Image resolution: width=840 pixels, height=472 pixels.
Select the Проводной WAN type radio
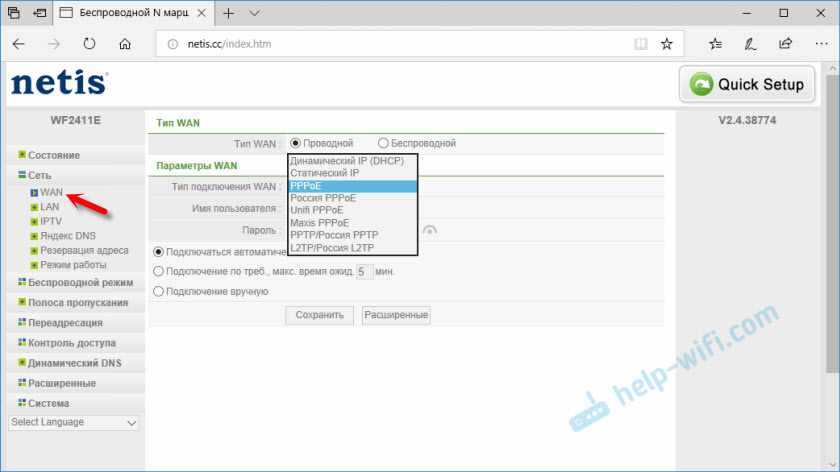tap(295, 144)
